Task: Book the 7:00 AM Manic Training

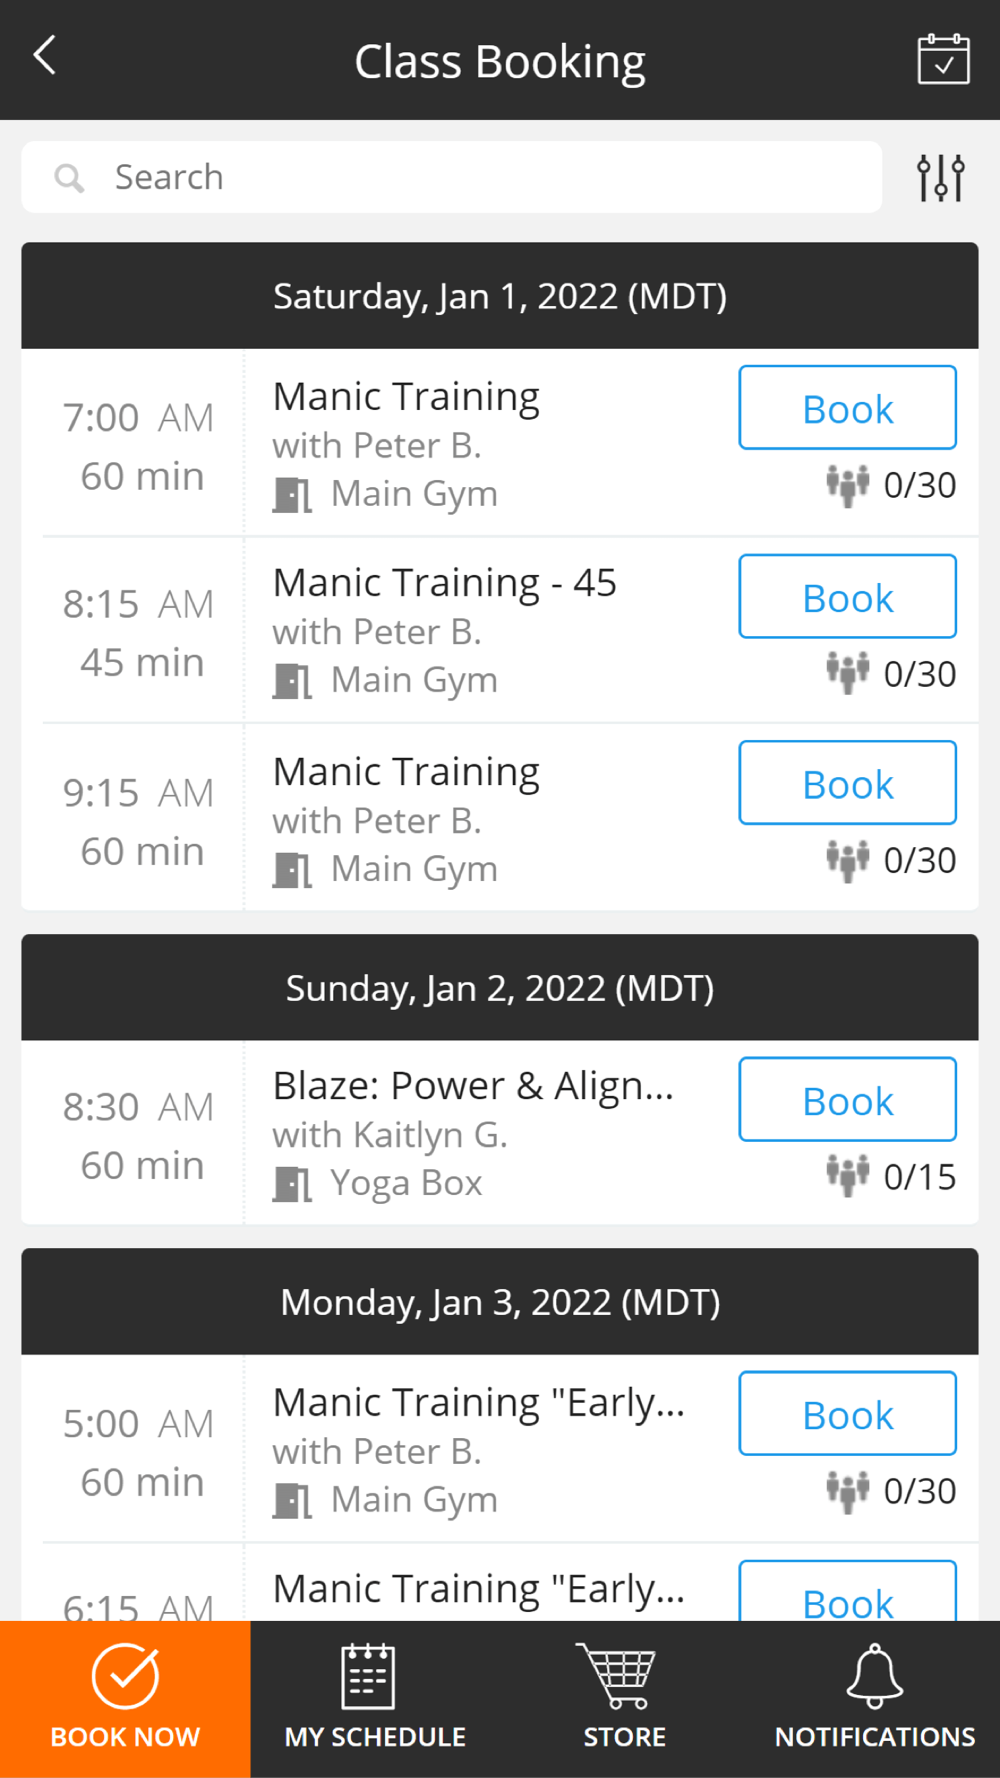Action: click(x=847, y=408)
